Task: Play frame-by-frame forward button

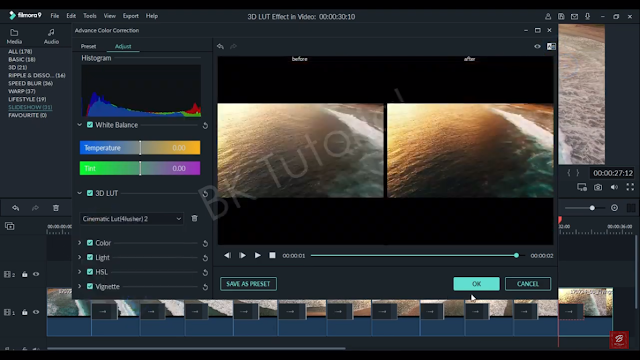Action: pos(242,256)
